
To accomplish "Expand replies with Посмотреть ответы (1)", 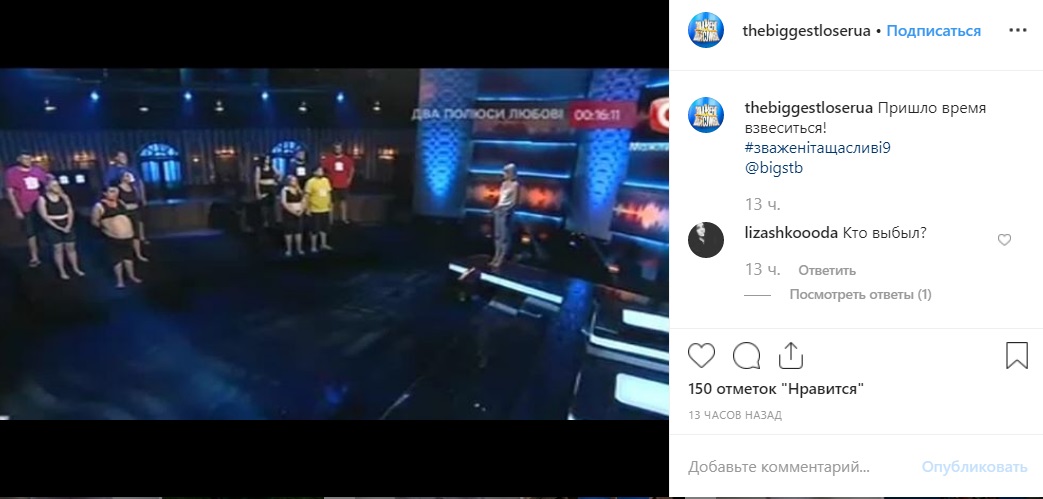I will tap(860, 295).
